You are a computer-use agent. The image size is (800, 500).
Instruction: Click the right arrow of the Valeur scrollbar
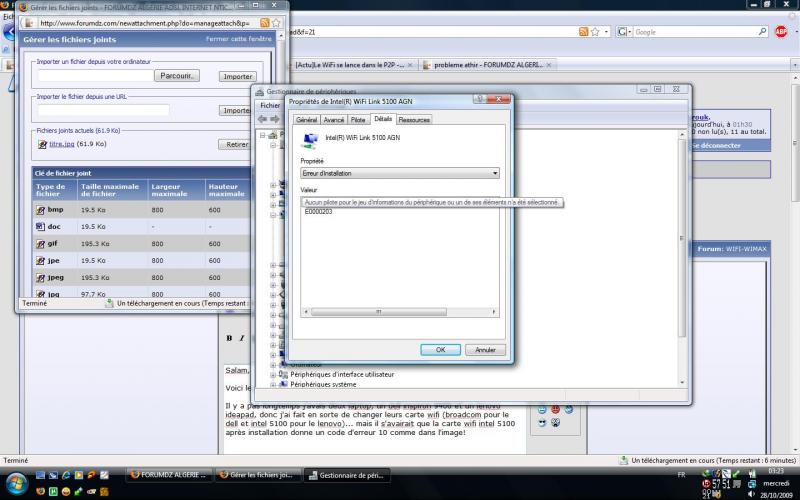click(493, 312)
